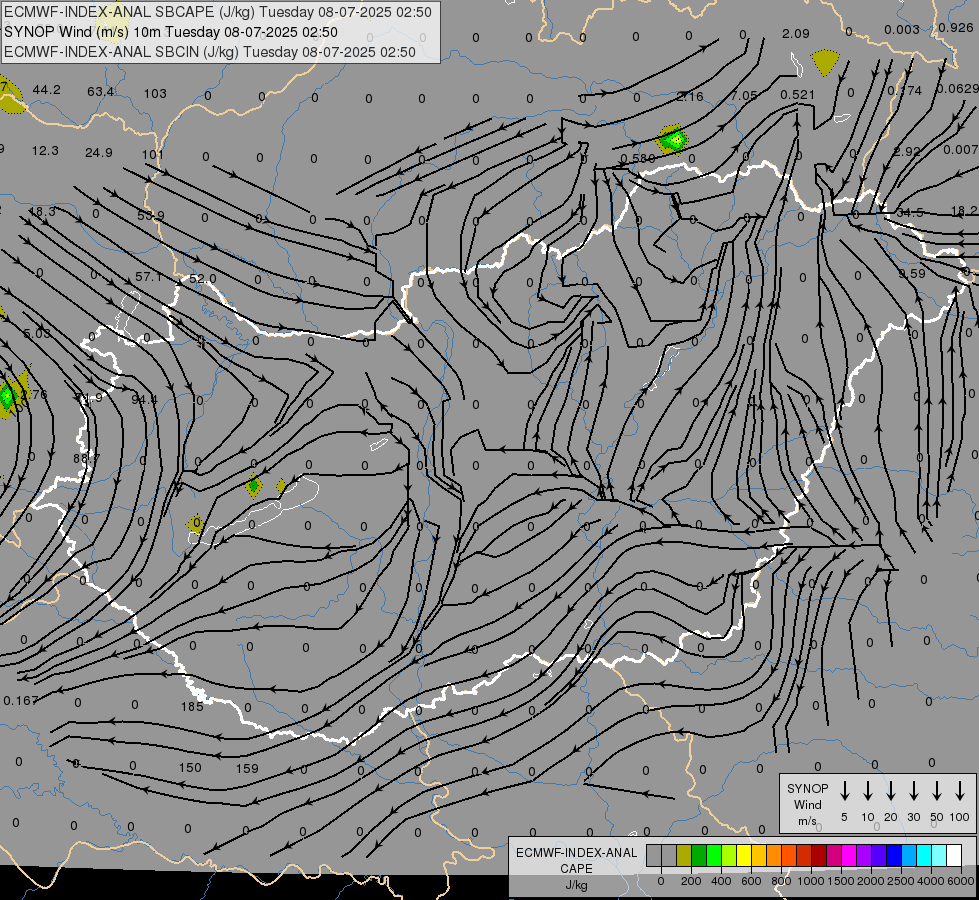
Task: Select the deep blue swatch before 2500
Action: (893, 856)
